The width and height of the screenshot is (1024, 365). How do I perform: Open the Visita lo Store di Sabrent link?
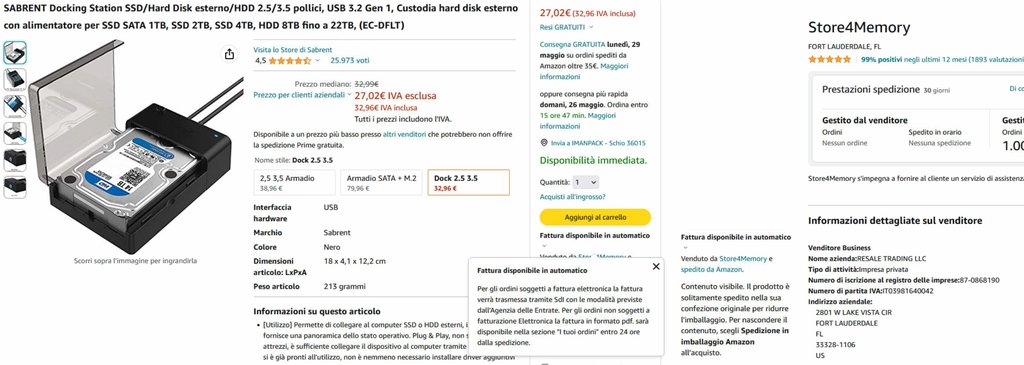point(293,50)
